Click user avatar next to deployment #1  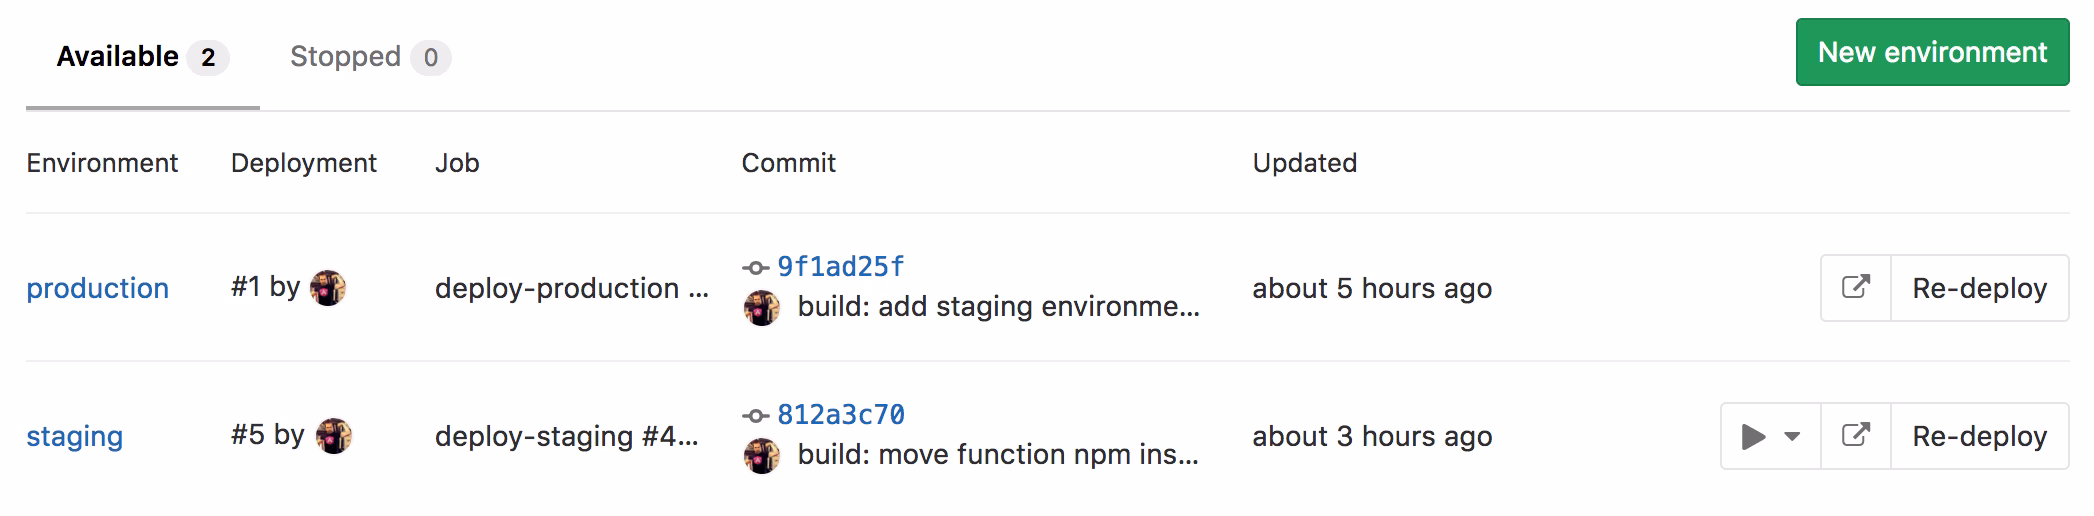tap(328, 288)
